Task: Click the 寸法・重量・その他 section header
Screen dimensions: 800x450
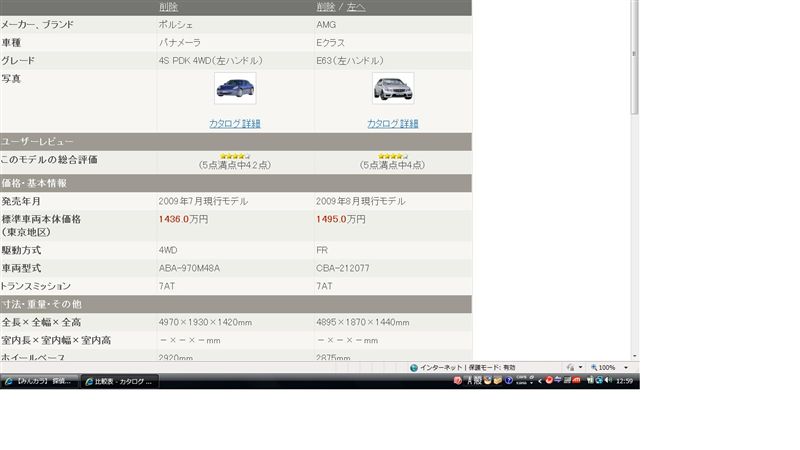Action: coord(236,304)
